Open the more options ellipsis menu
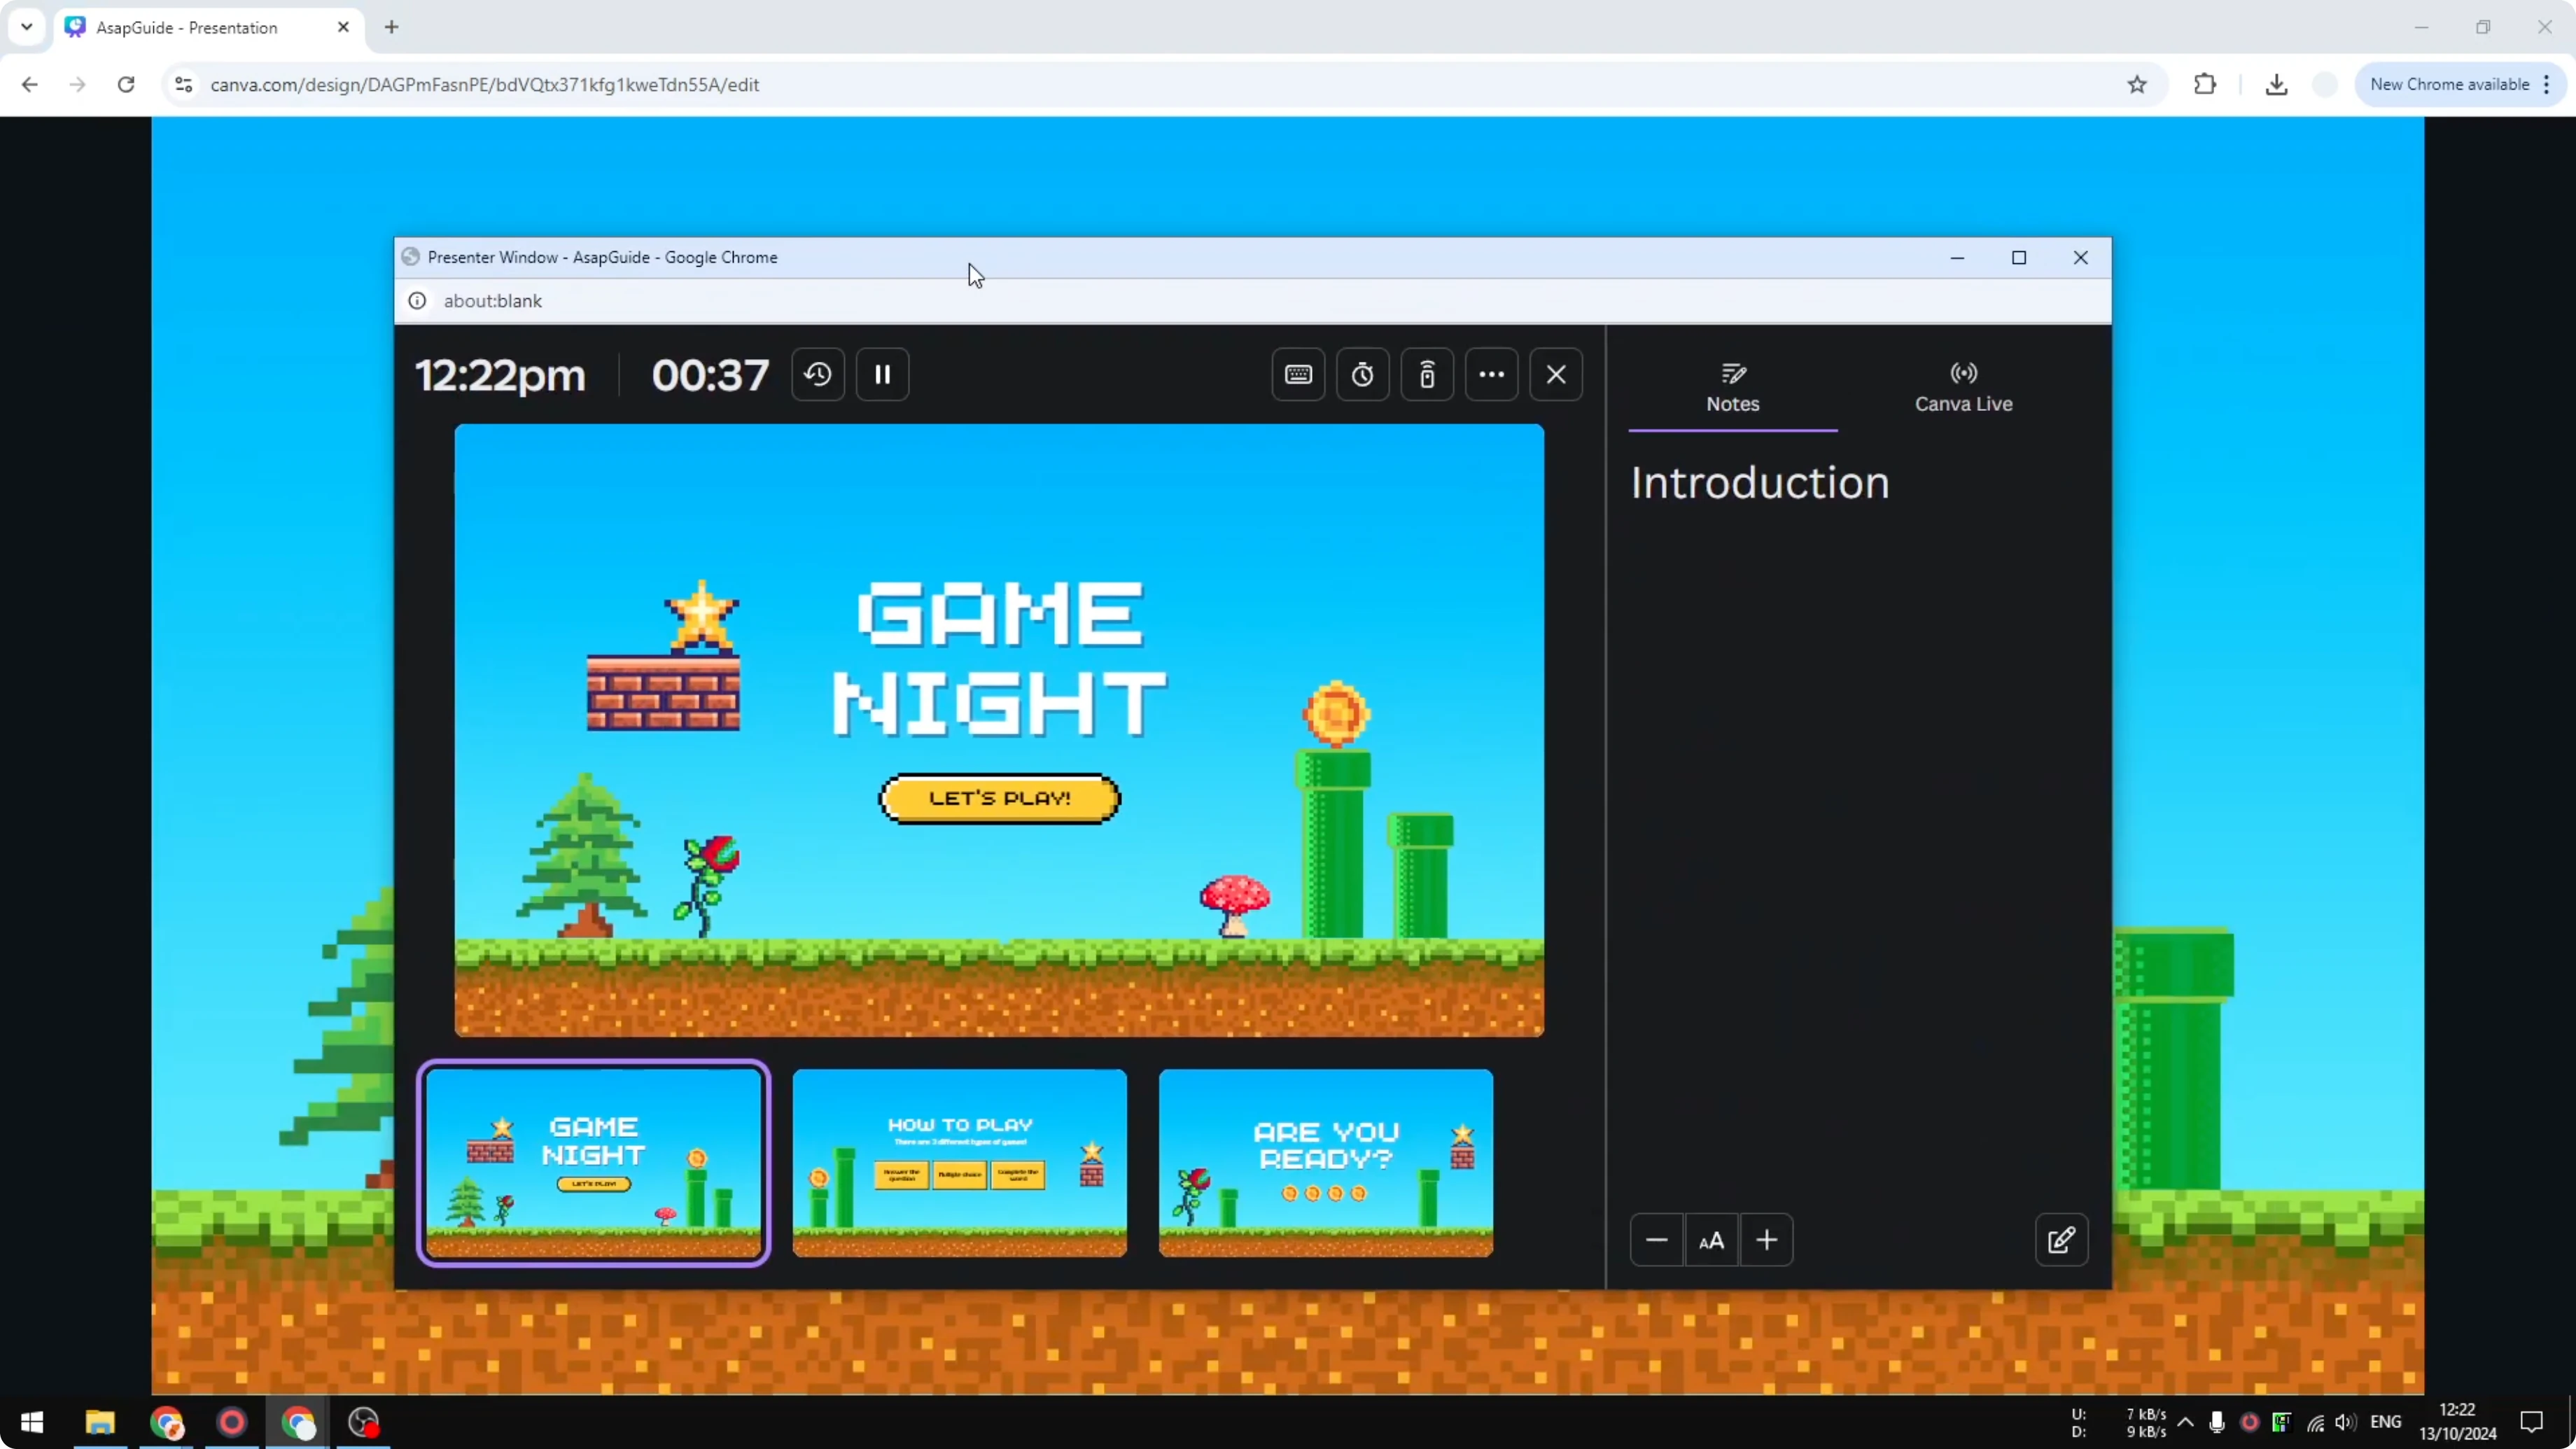2576x1449 pixels. pyautogui.click(x=1492, y=374)
